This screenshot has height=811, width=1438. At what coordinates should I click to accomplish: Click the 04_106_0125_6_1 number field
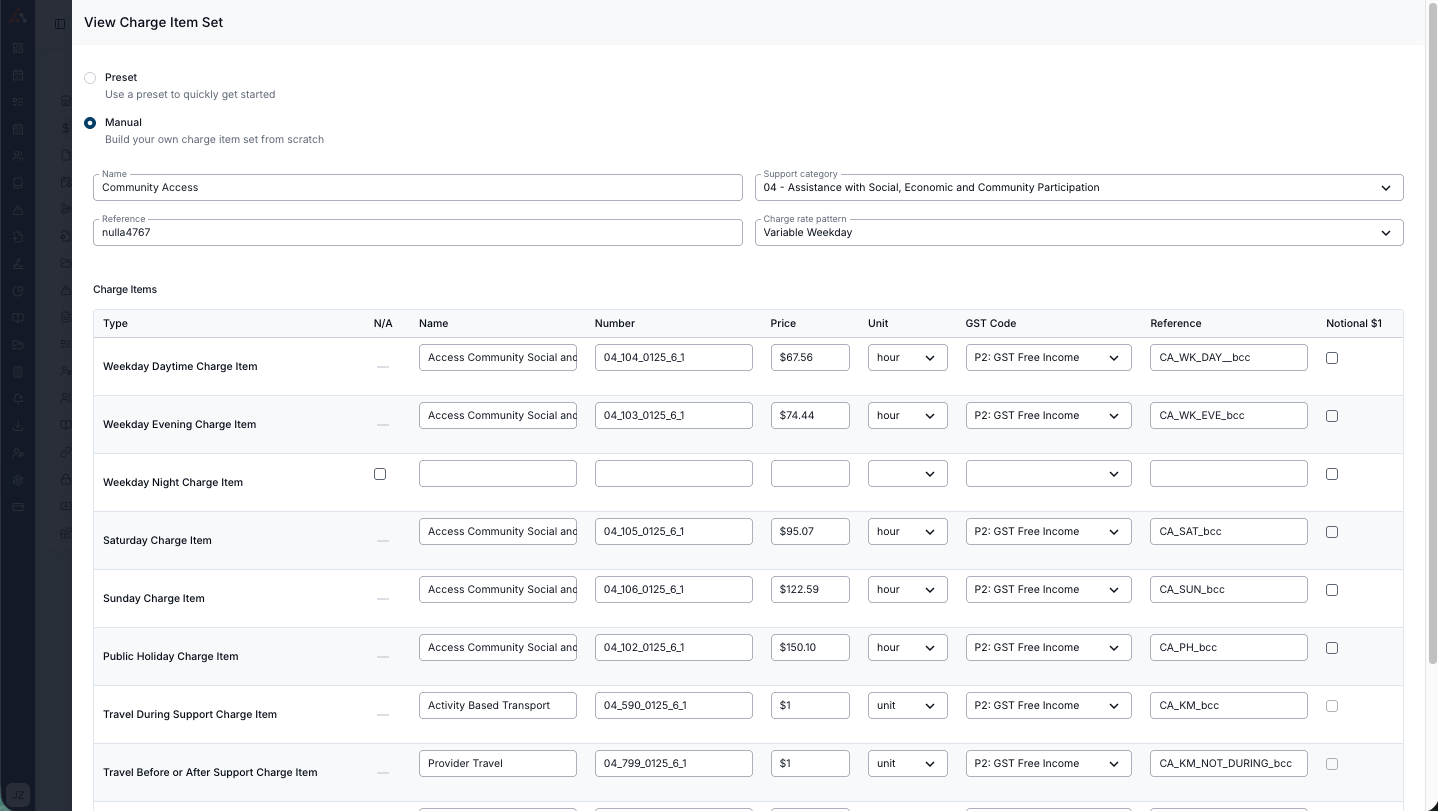673,590
